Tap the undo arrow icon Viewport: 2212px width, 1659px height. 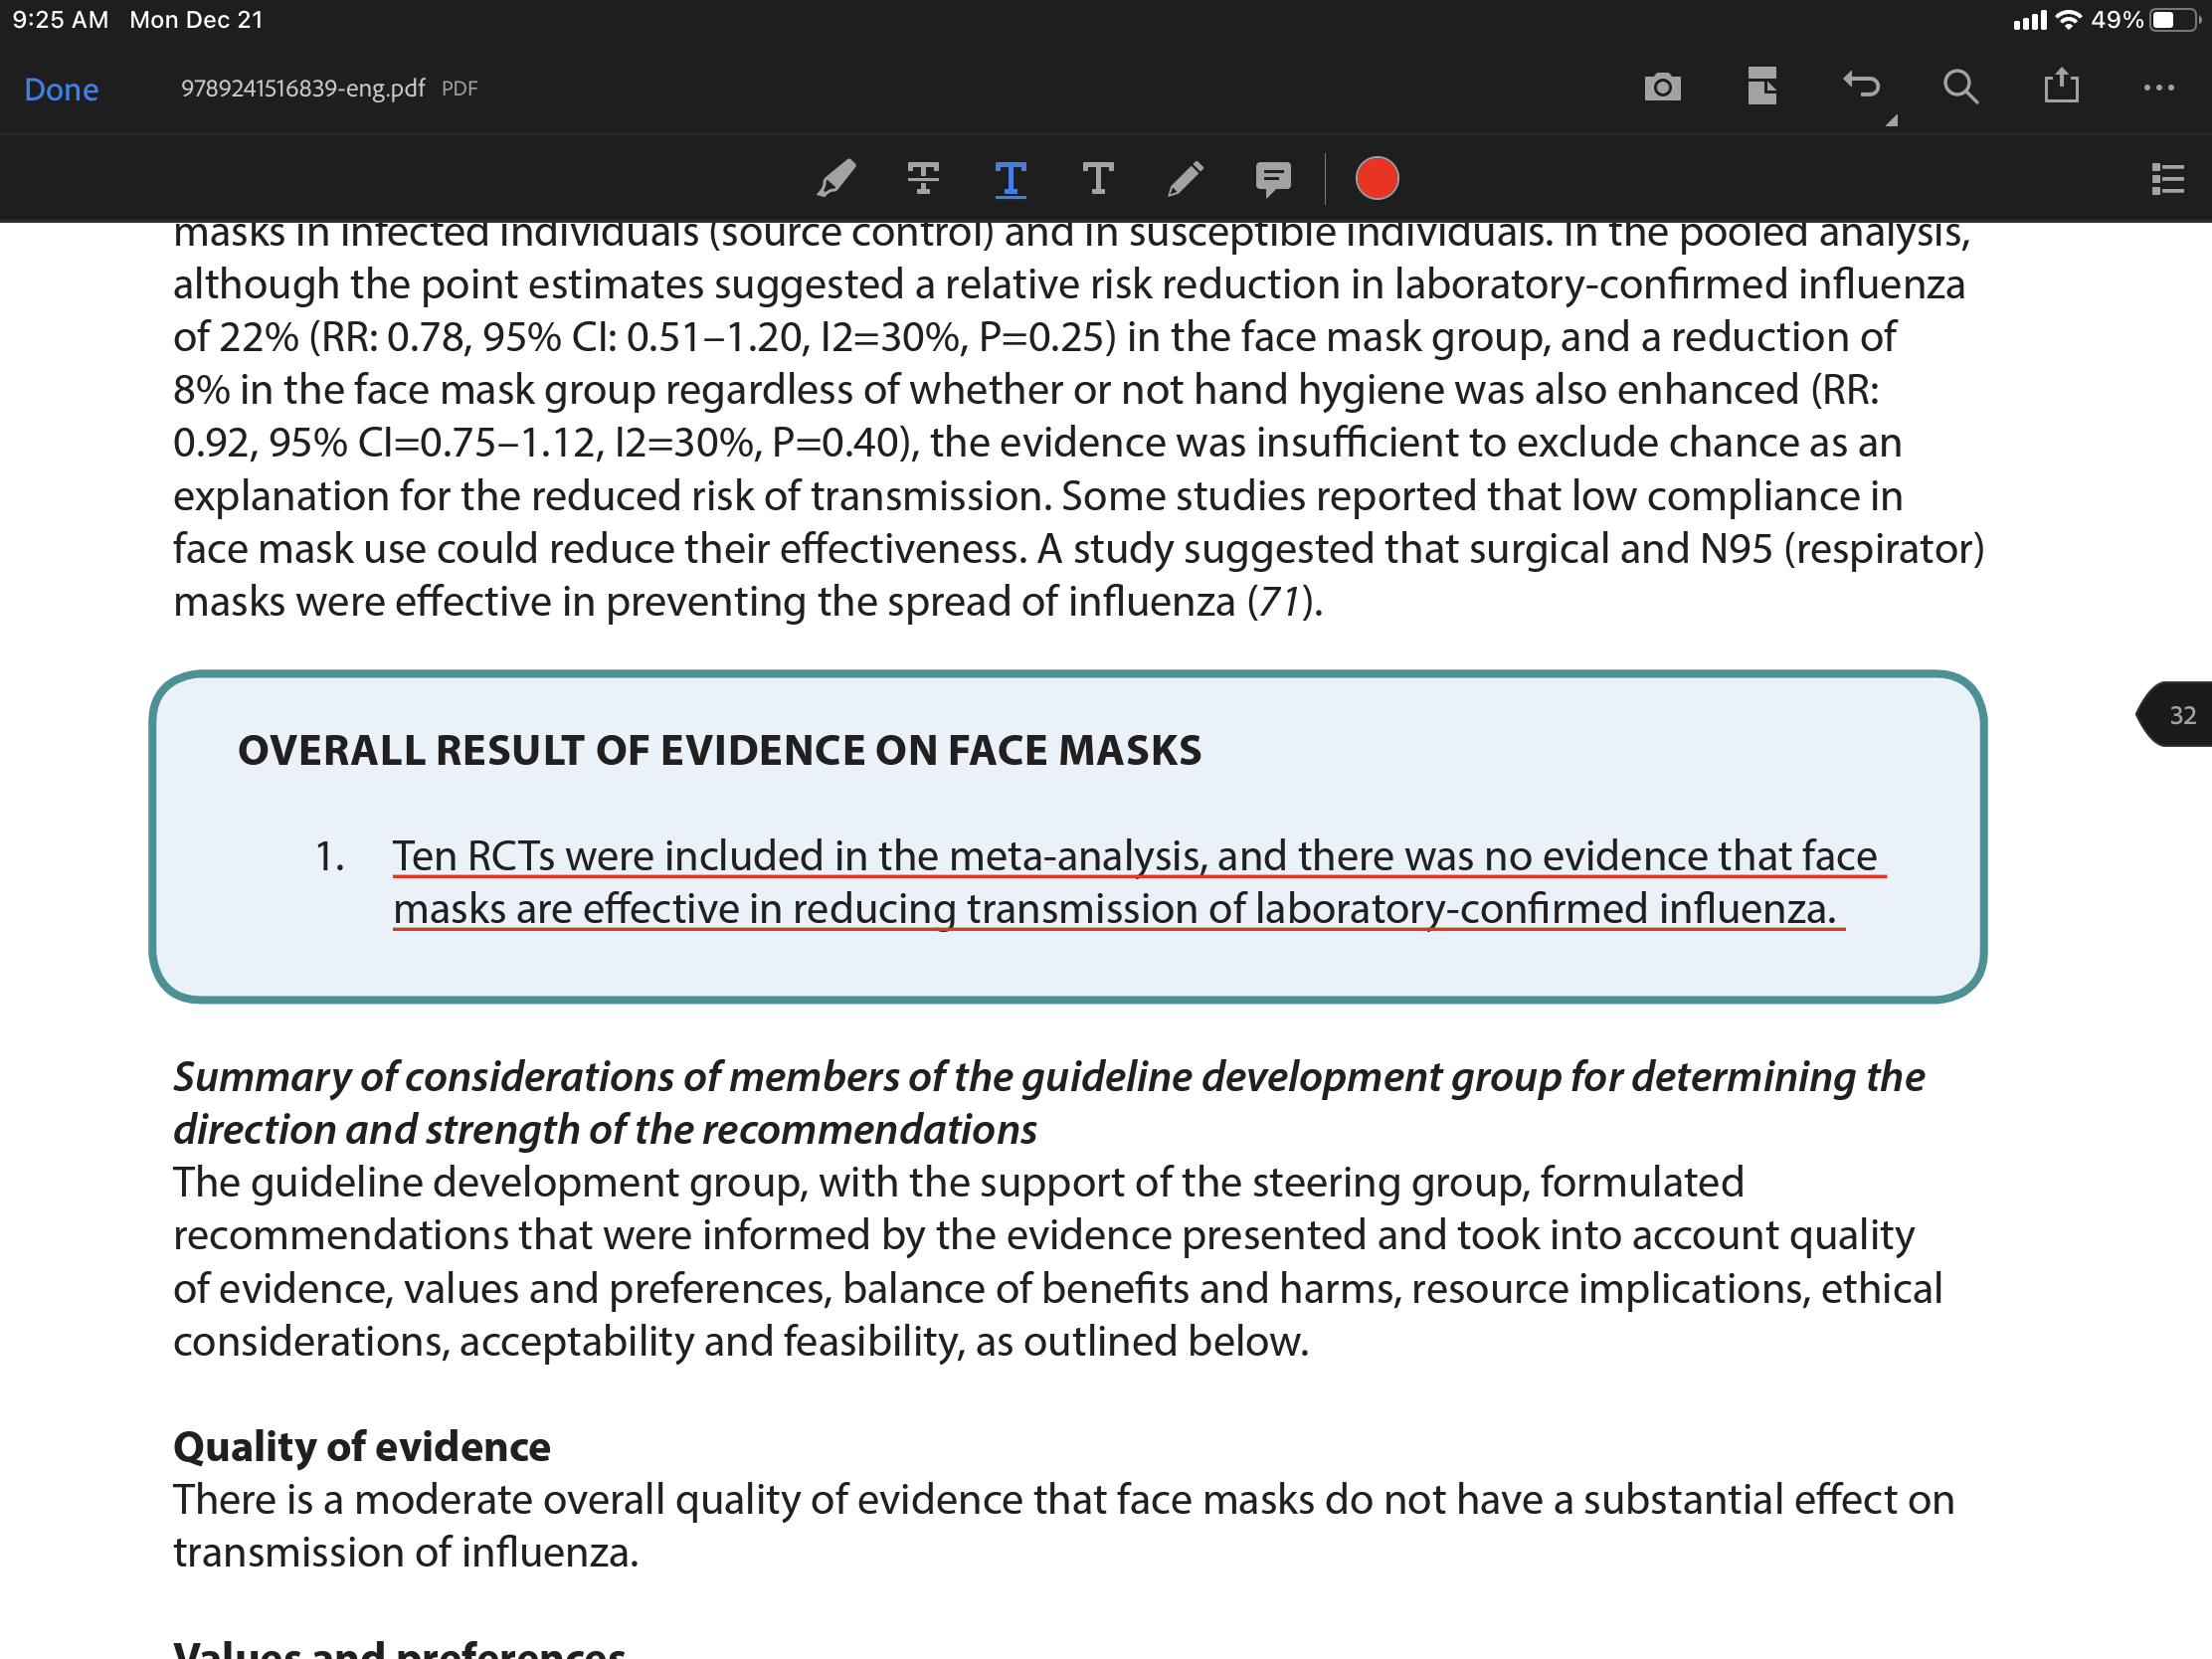pyautogui.click(x=1862, y=86)
